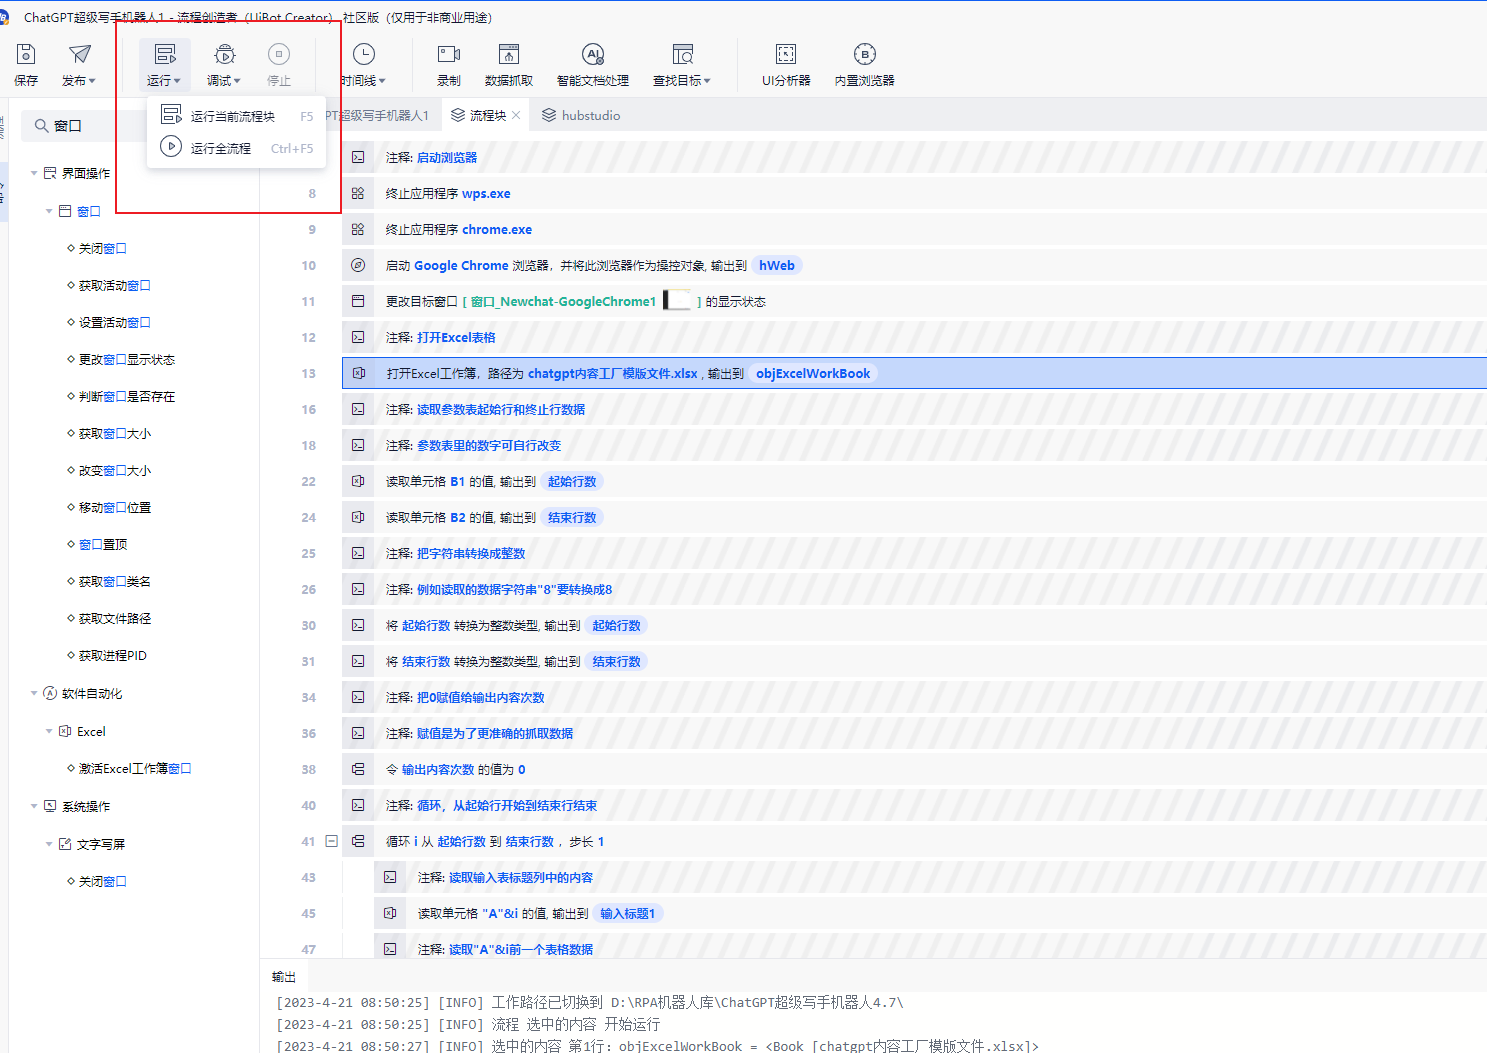Choose 运行全流程 from the run menu
The image size is (1487, 1053).
click(x=237, y=148)
